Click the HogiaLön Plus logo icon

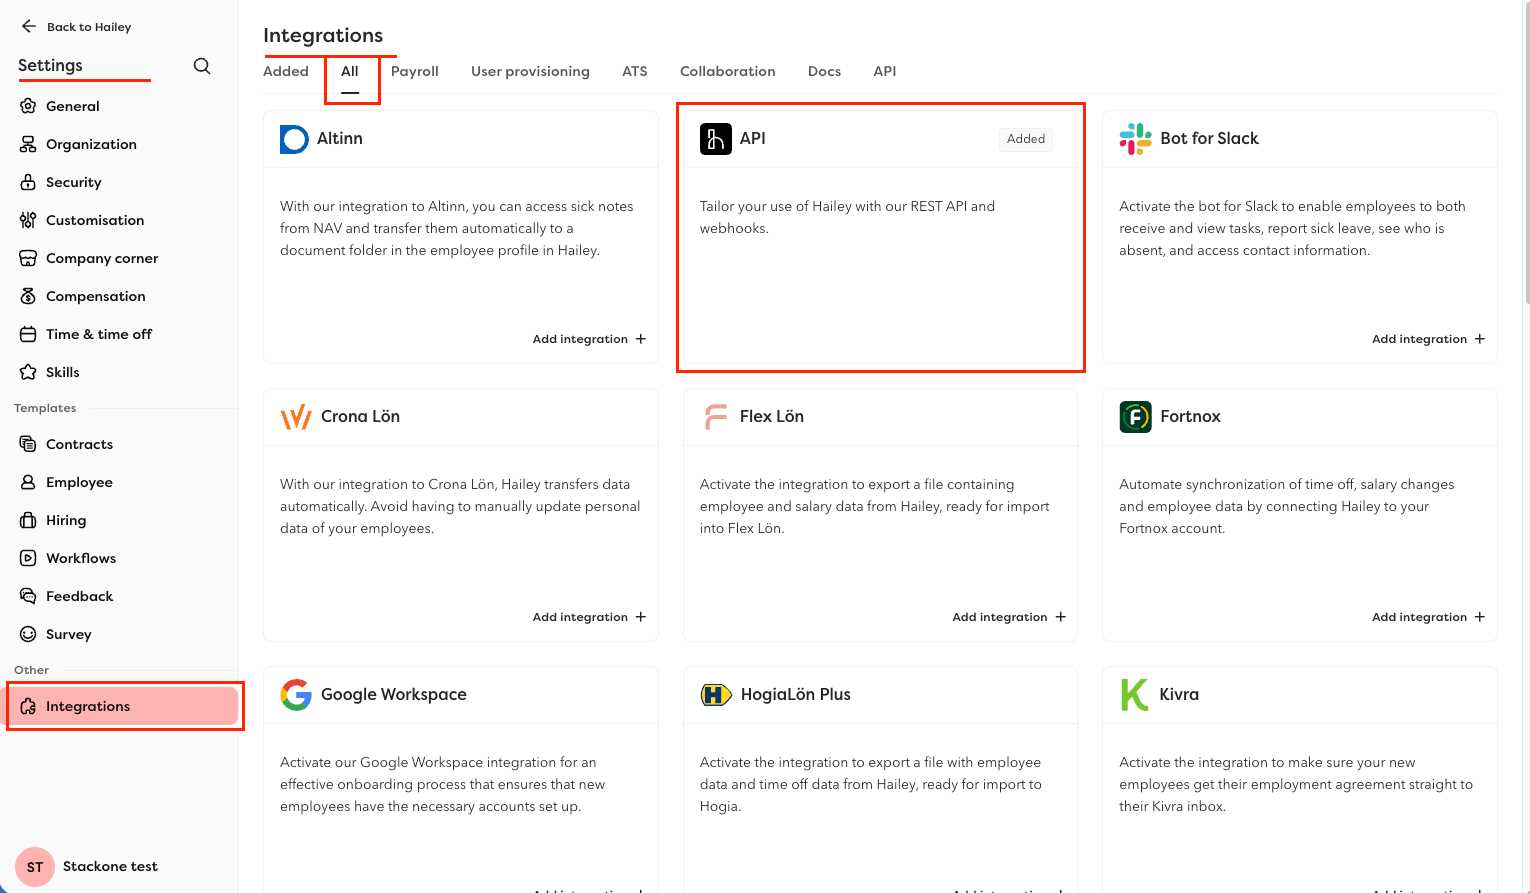[x=716, y=695]
